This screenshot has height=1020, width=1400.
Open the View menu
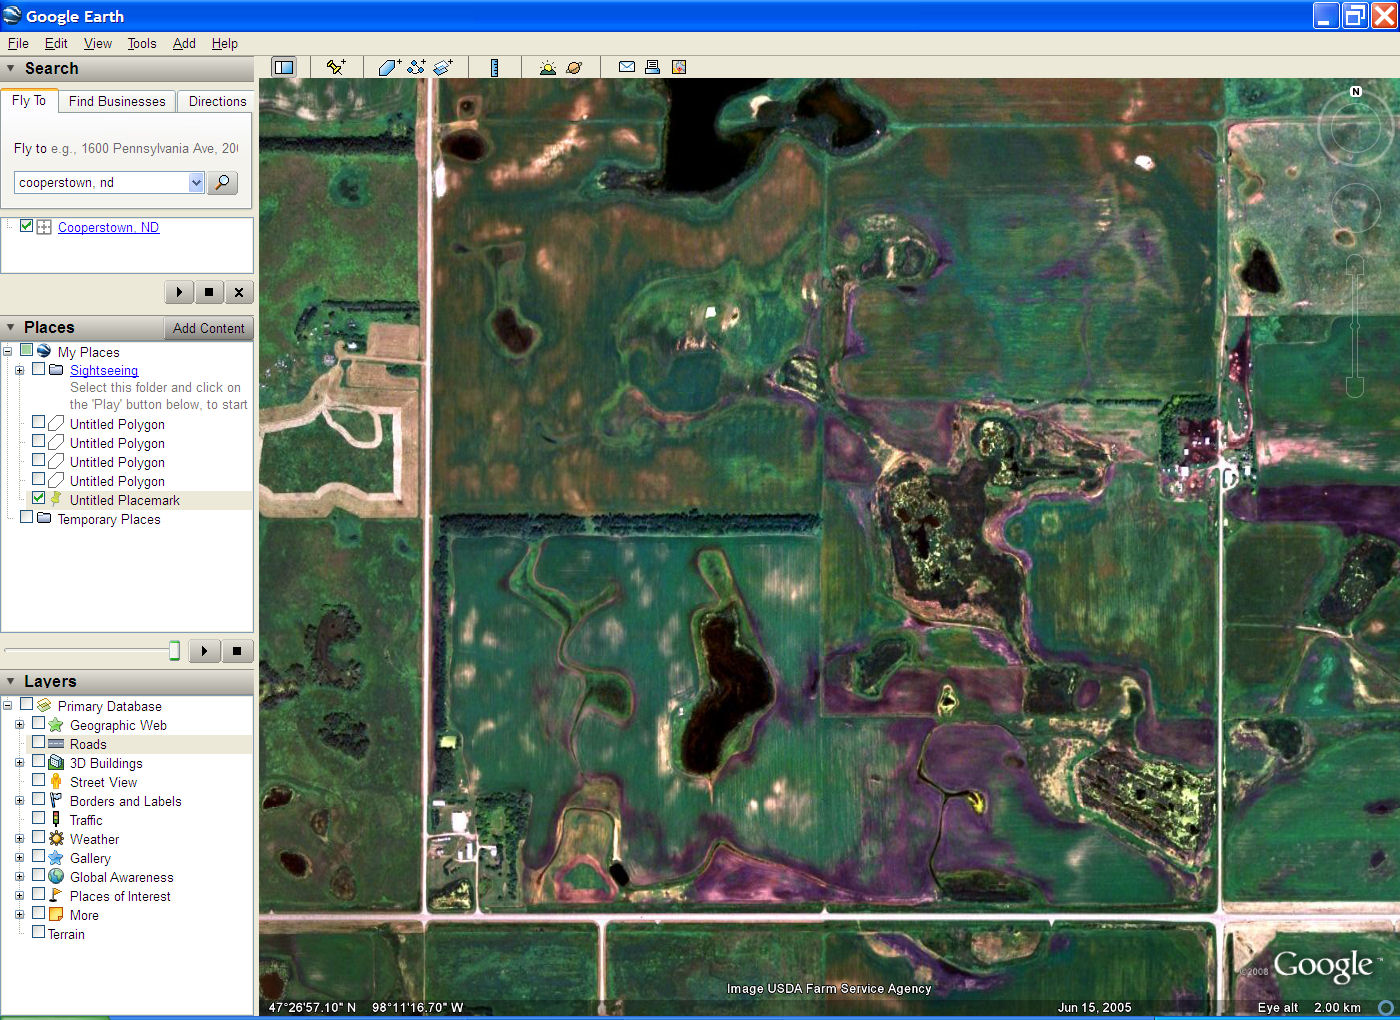[x=98, y=43]
